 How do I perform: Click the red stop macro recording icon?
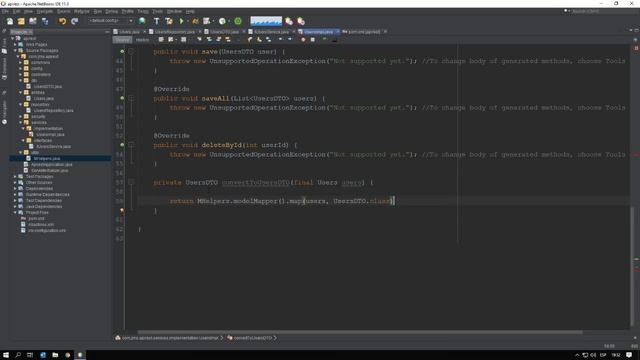pos(303,40)
